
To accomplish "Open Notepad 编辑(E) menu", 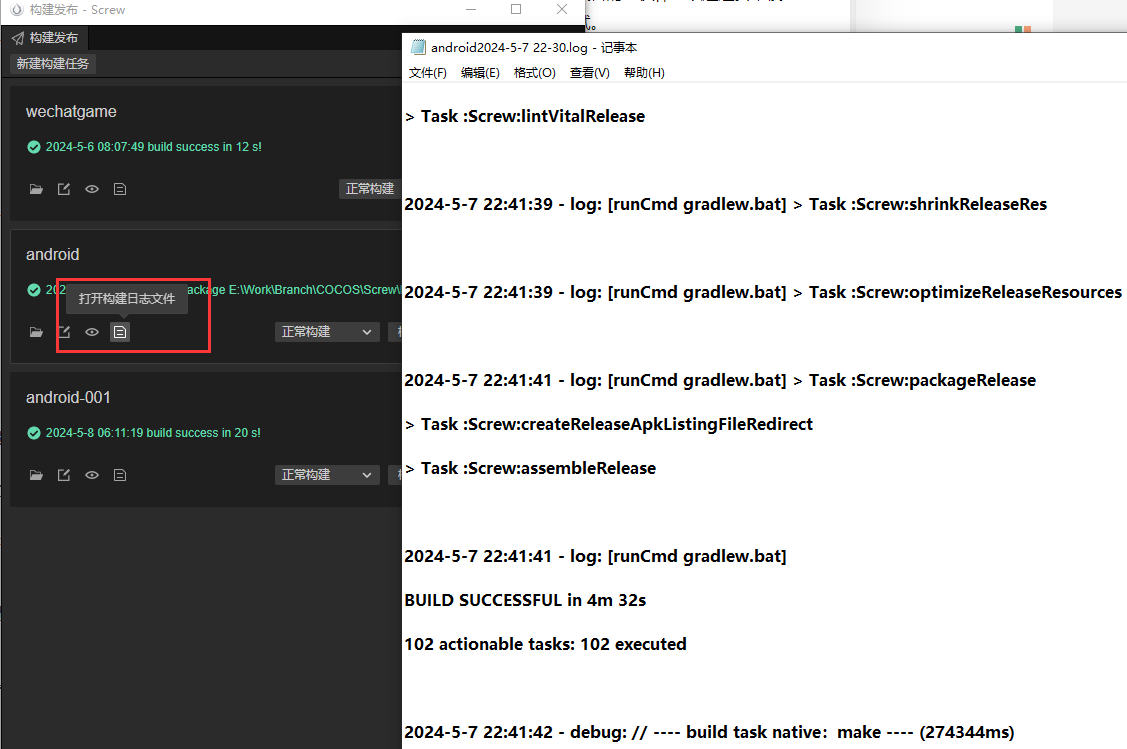I will 480,73.
